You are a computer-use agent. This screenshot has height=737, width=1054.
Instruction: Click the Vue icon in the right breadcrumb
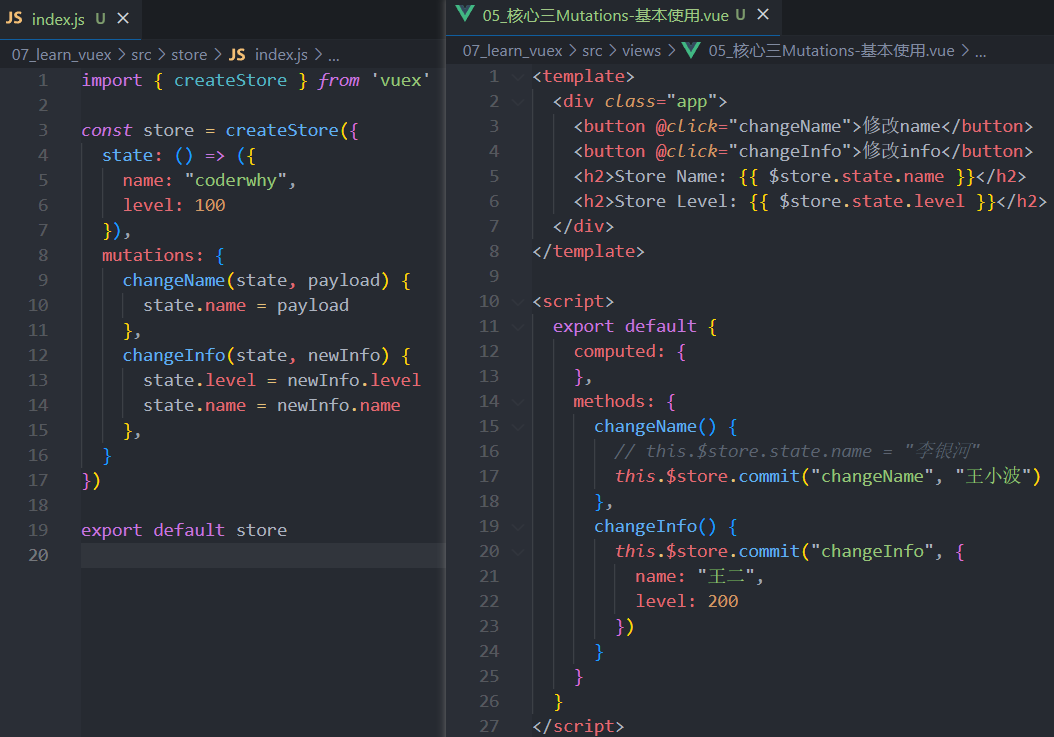pos(691,50)
